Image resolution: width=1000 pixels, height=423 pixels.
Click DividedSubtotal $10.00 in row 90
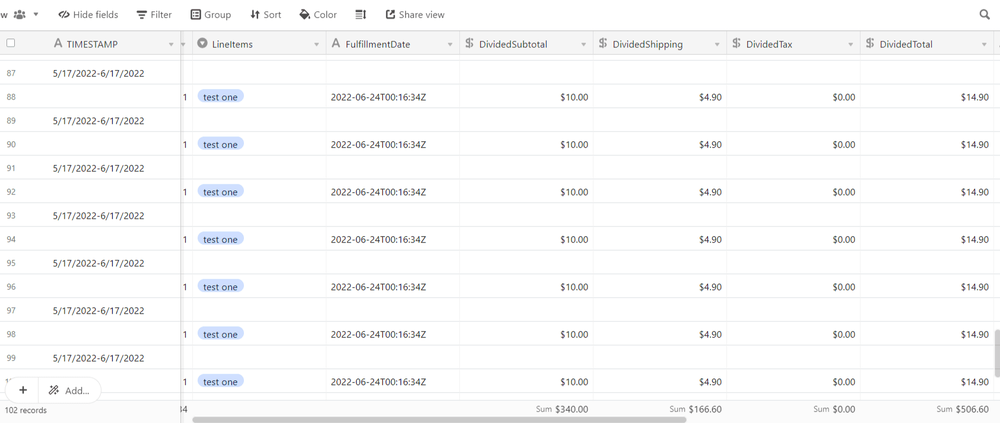pyautogui.click(x=526, y=144)
